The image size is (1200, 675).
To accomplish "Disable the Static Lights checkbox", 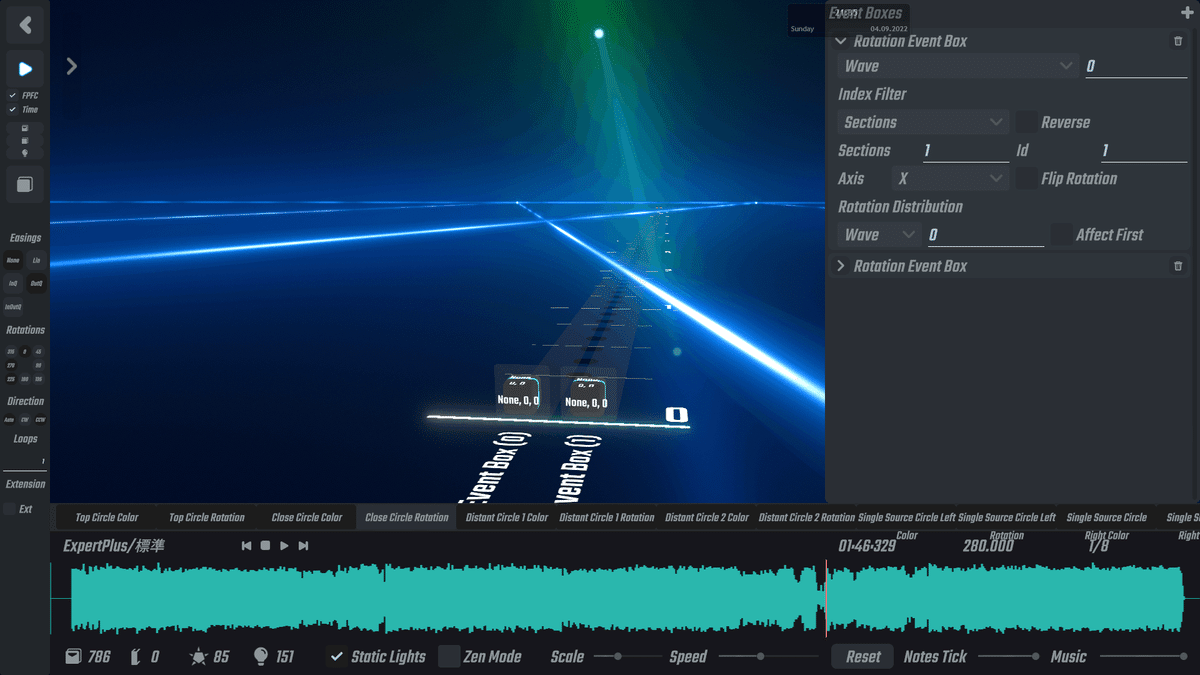I will point(337,657).
